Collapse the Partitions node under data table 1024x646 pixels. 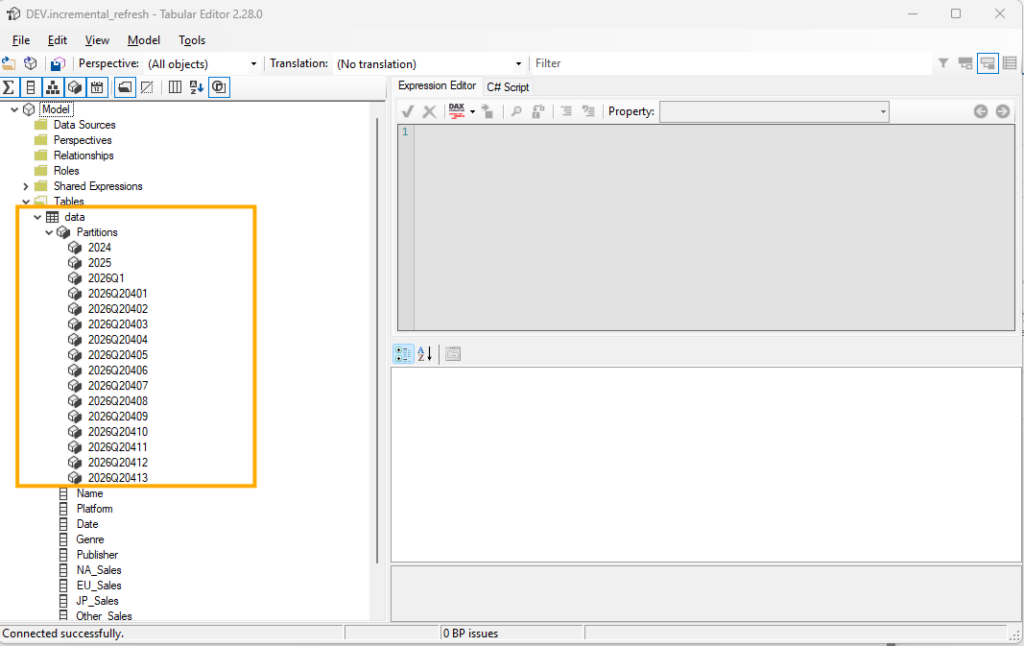point(48,231)
